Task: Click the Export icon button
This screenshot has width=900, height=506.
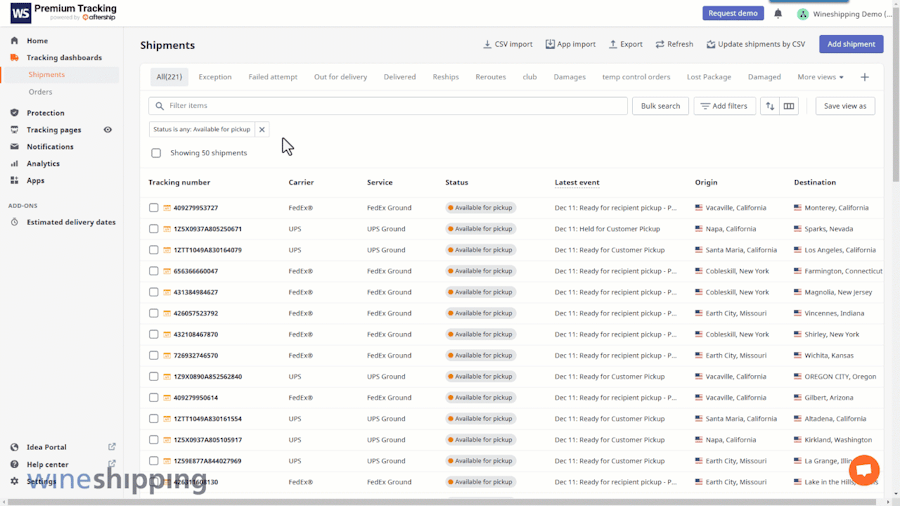Action: (625, 44)
